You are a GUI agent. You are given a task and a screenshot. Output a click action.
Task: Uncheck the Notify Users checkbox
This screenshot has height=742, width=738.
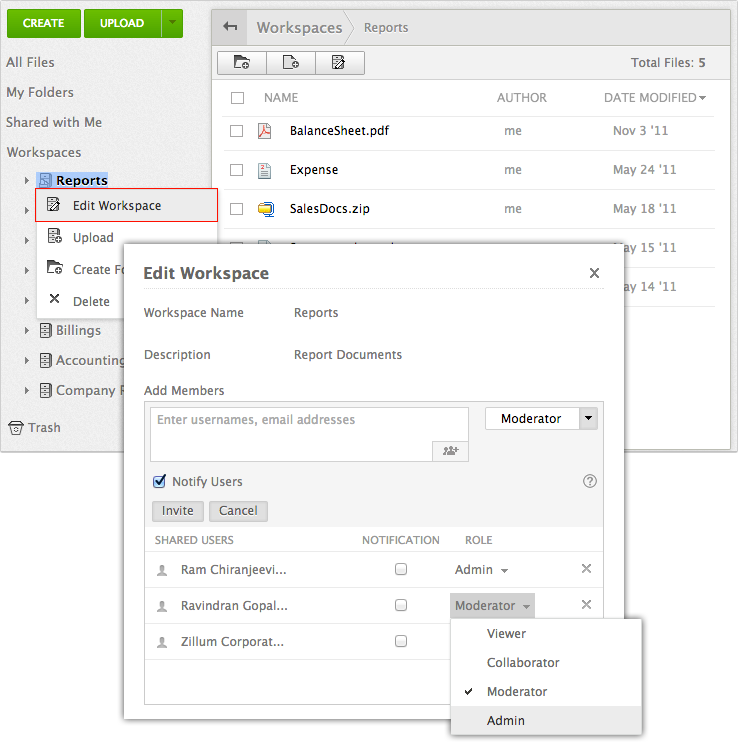(159, 481)
